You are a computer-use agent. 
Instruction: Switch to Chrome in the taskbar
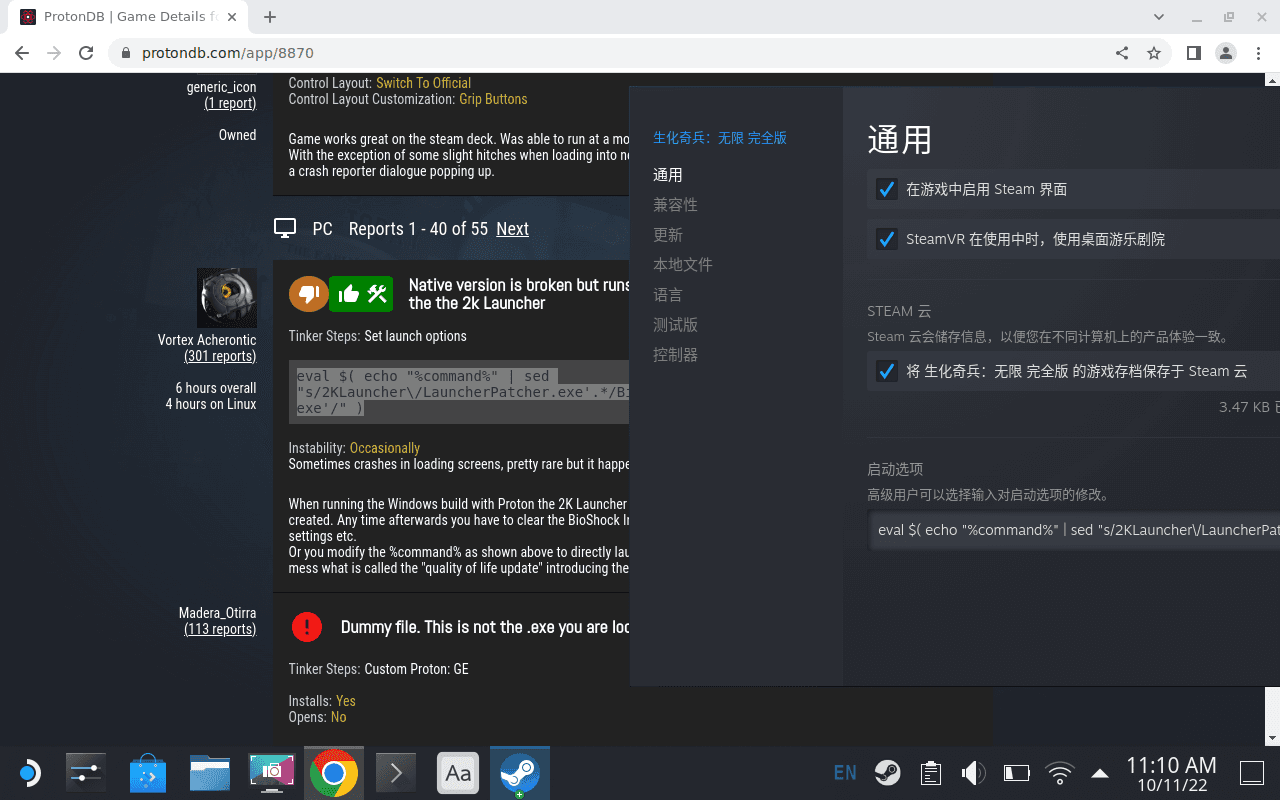[334, 772]
